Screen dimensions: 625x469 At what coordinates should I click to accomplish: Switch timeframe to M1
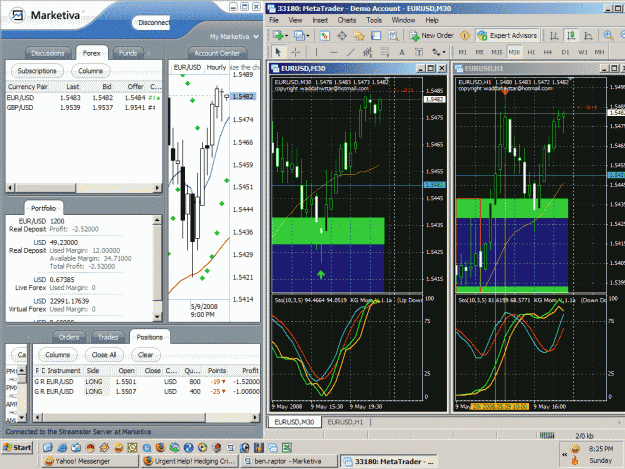coord(462,52)
